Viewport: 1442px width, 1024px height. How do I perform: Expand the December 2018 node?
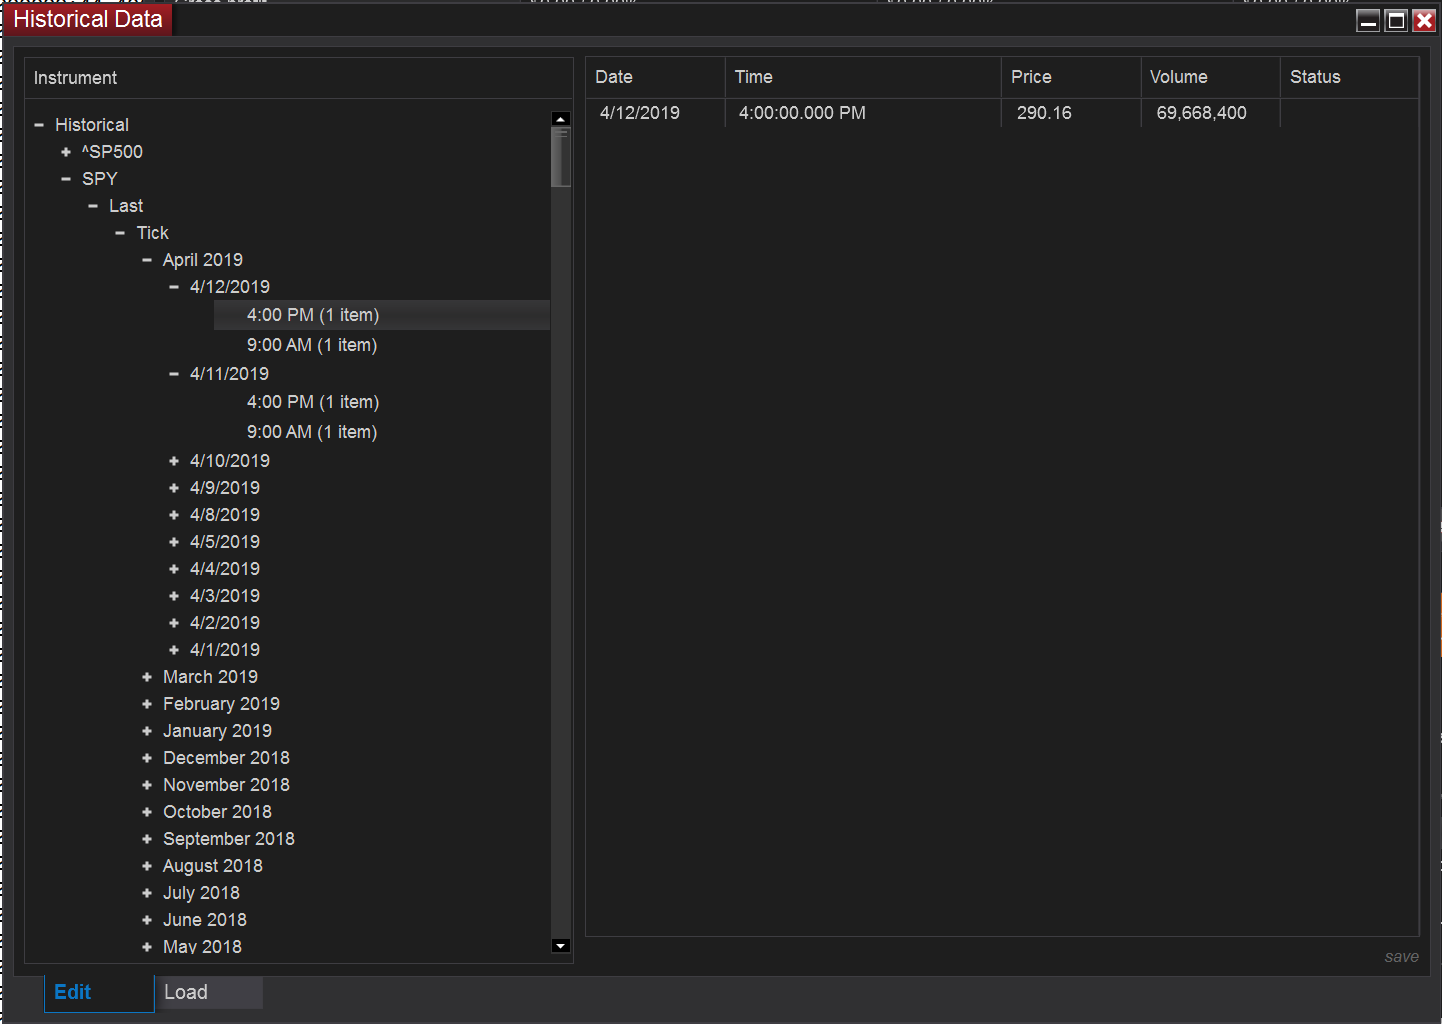[x=147, y=758]
